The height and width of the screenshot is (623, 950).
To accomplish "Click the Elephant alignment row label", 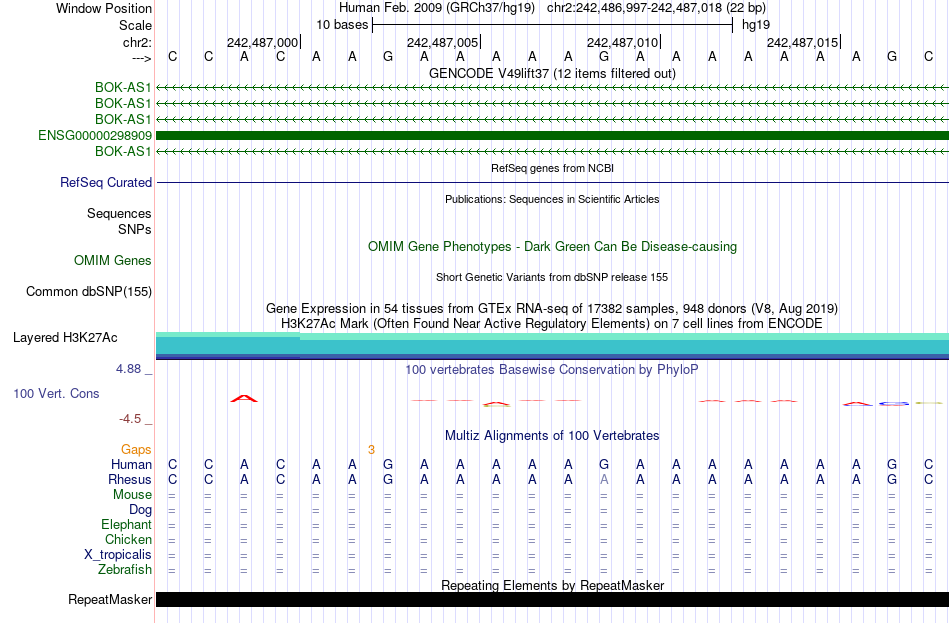I will (126, 525).
